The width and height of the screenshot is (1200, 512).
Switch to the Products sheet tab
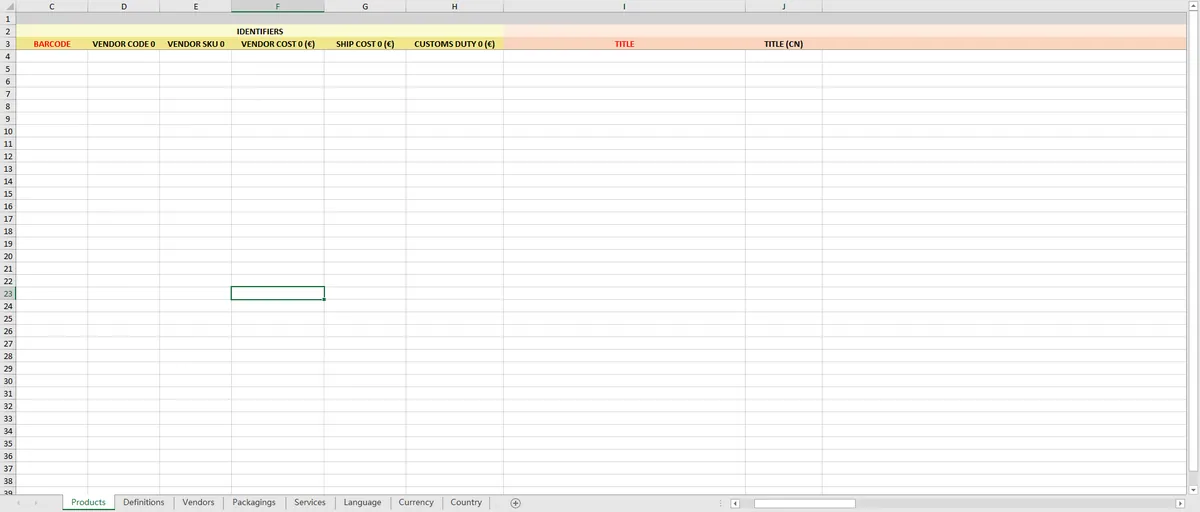point(88,502)
